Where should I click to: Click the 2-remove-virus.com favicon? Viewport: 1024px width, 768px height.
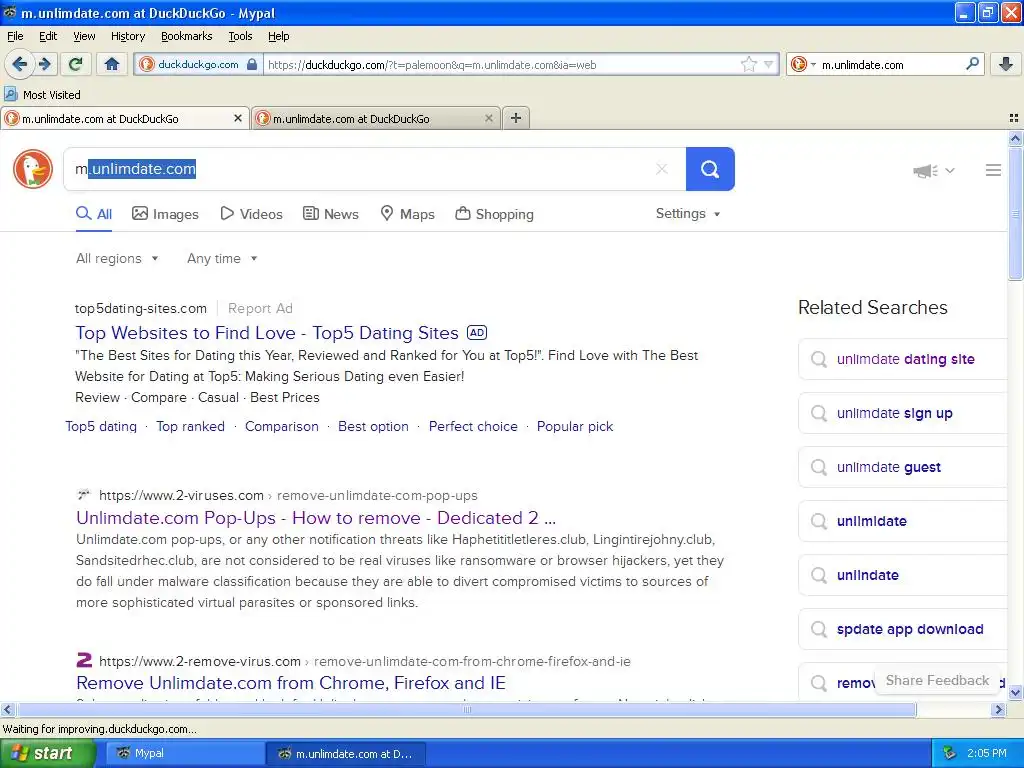(x=84, y=660)
